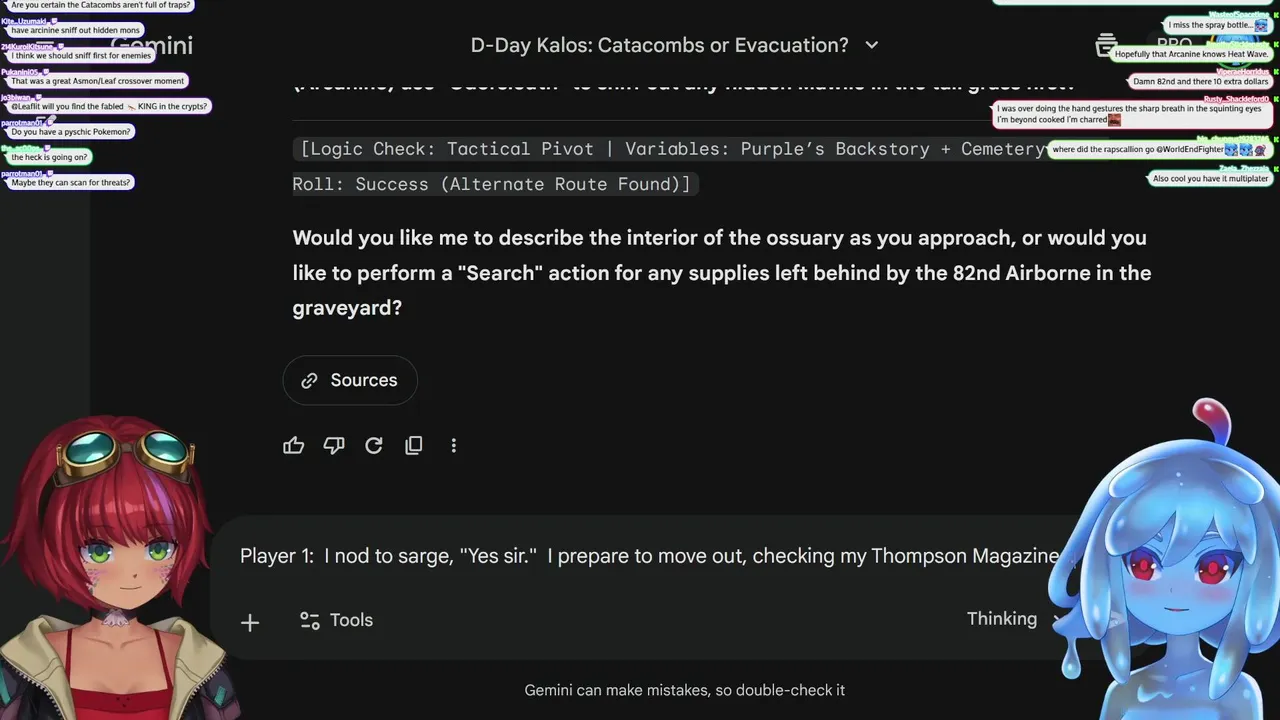
Task: Copy the response using the copy icon
Action: click(414, 446)
